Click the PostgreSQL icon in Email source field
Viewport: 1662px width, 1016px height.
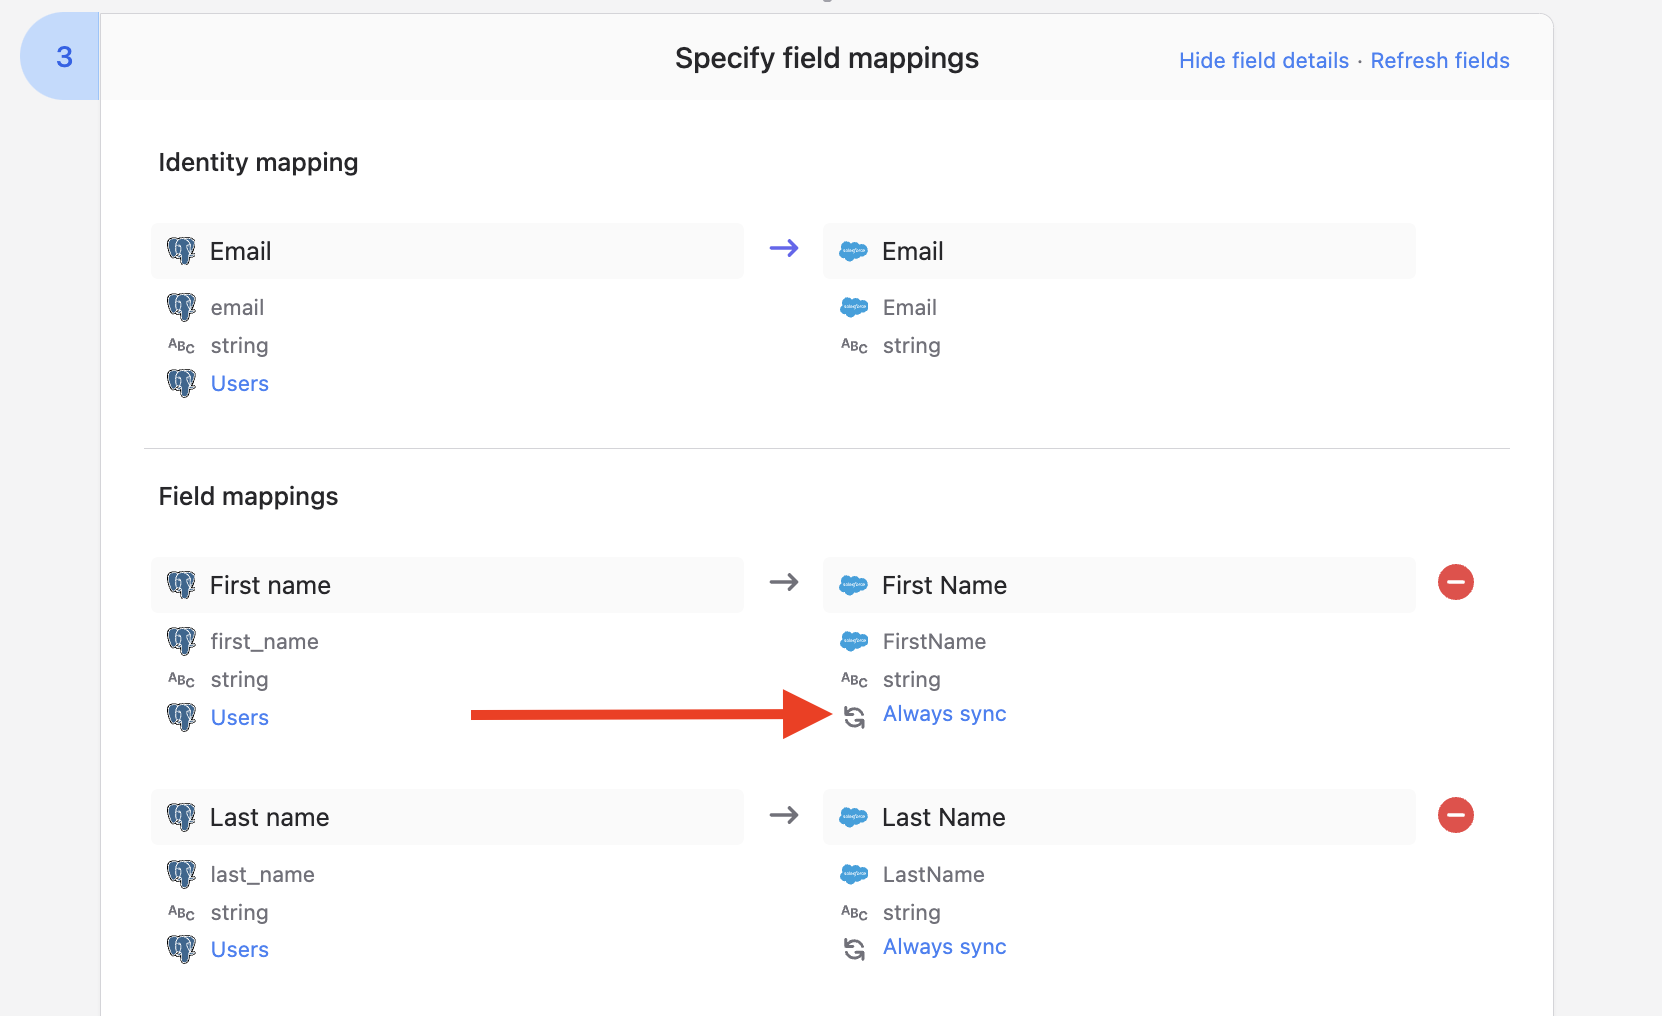coord(181,251)
